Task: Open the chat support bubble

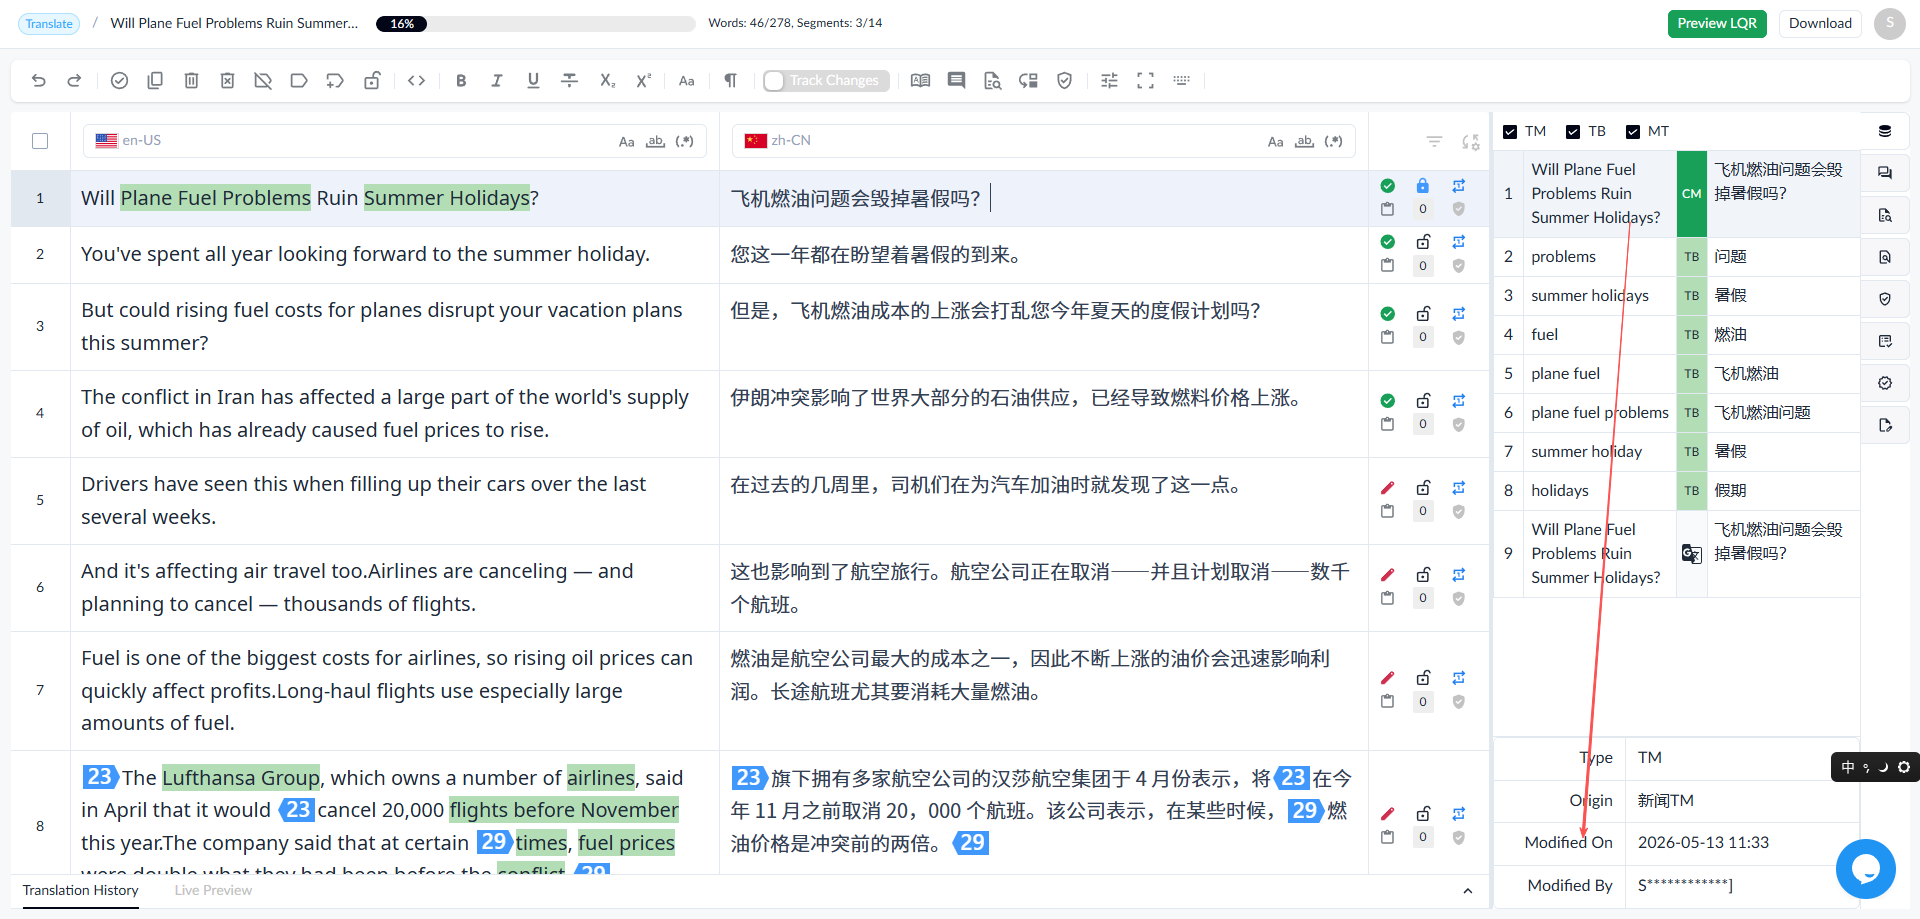Action: (x=1865, y=869)
